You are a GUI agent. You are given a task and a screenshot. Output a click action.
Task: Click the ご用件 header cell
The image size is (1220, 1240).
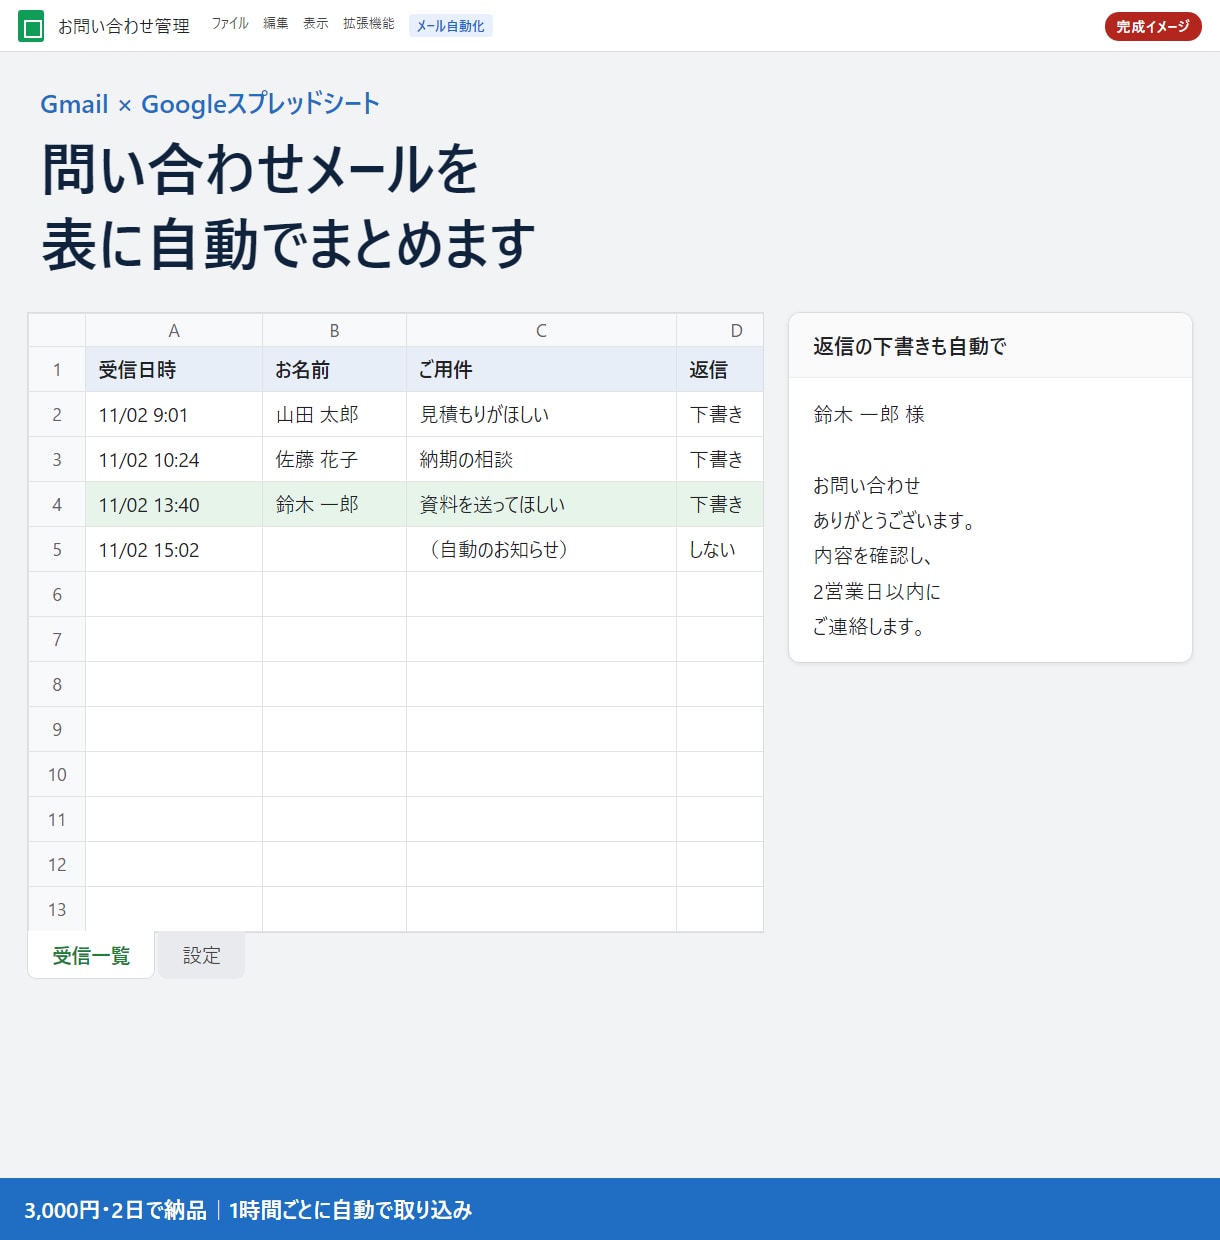541,370
